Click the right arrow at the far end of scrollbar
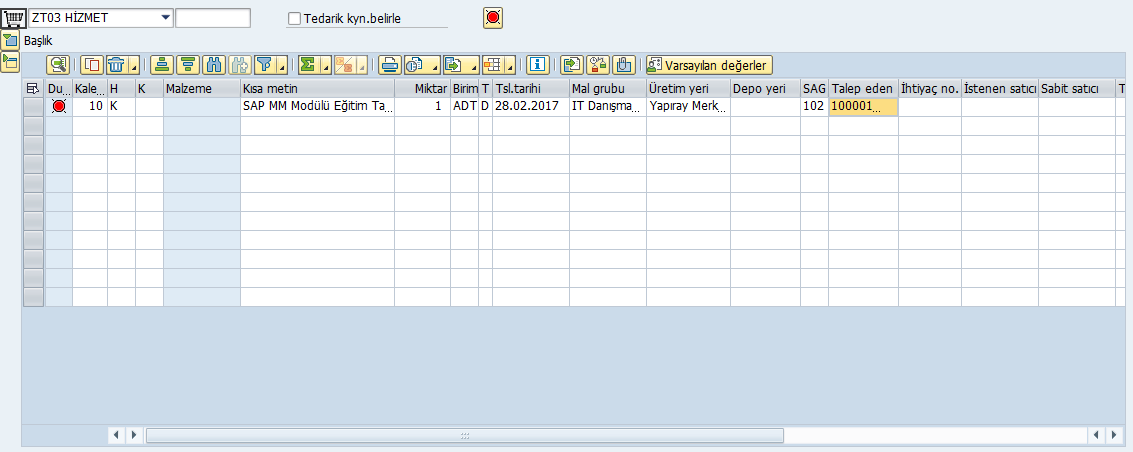Screen dimensions: 1133x452 click(1114, 435)
